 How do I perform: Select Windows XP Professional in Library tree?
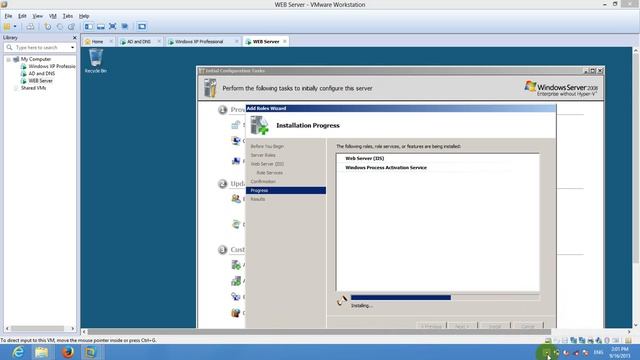click(48, 66)
